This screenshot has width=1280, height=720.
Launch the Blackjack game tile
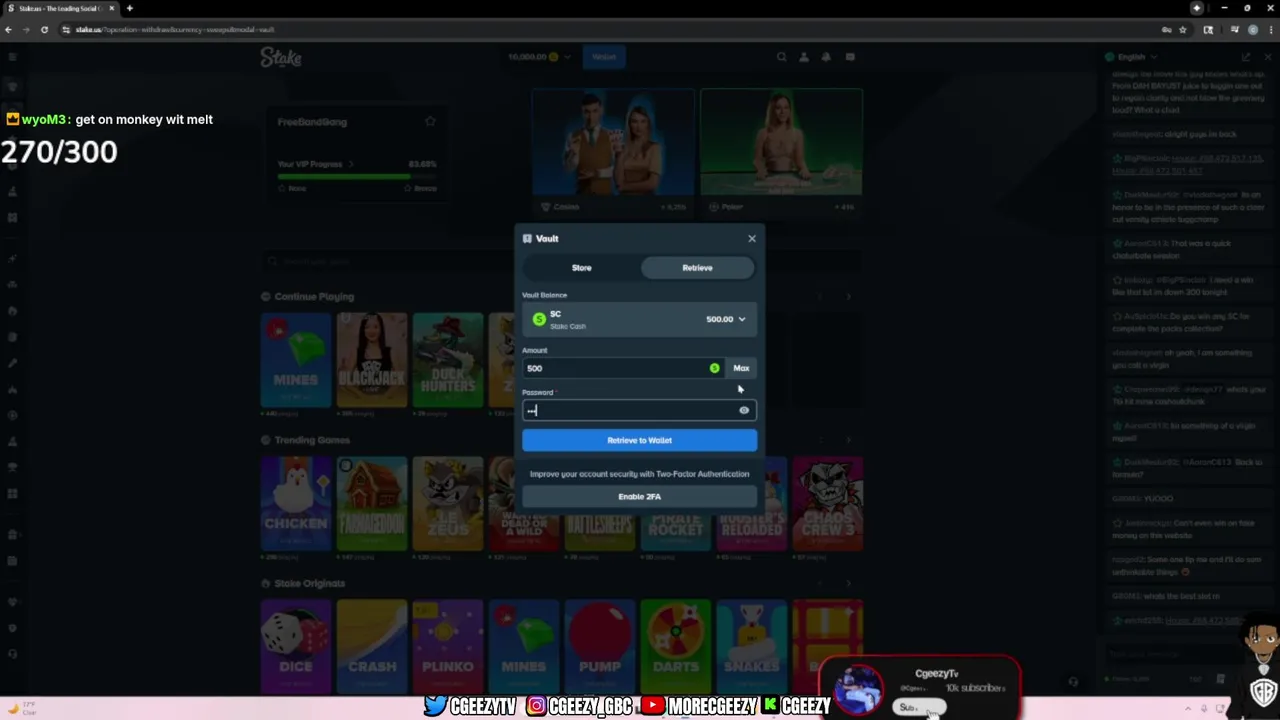(x=372, y=360)
